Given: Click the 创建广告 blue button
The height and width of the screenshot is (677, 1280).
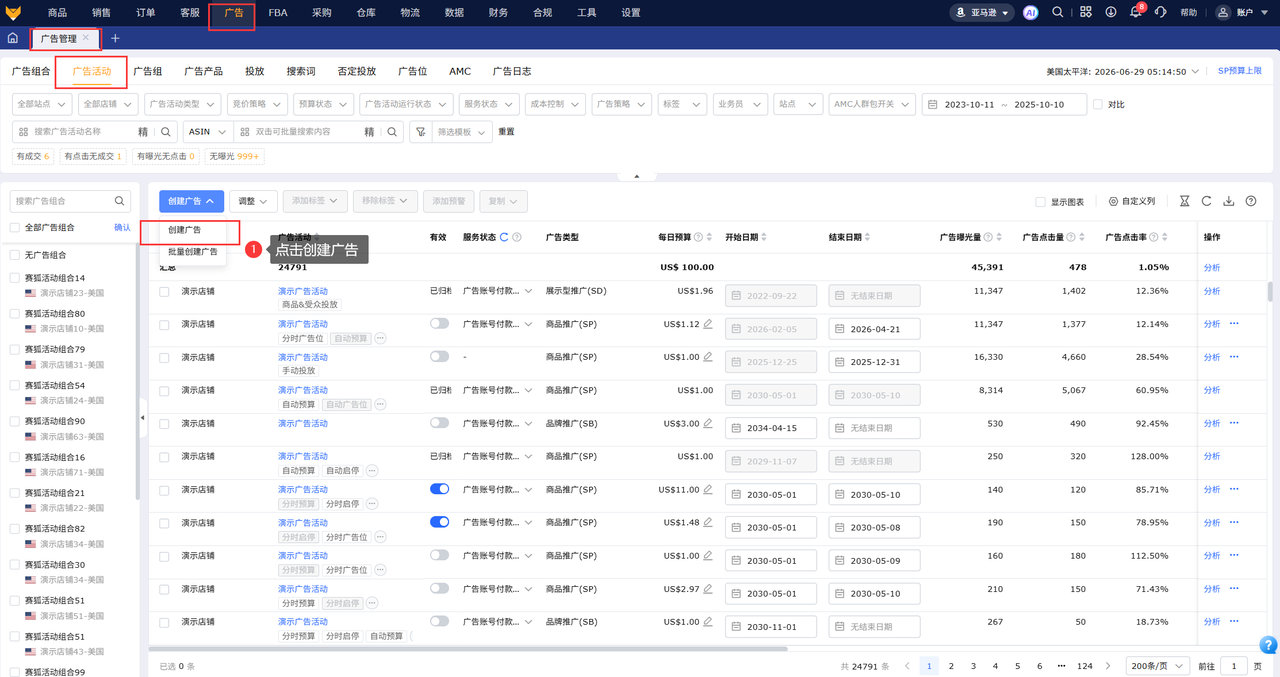Looking at the screenshot, I should (x=191, y=201).
